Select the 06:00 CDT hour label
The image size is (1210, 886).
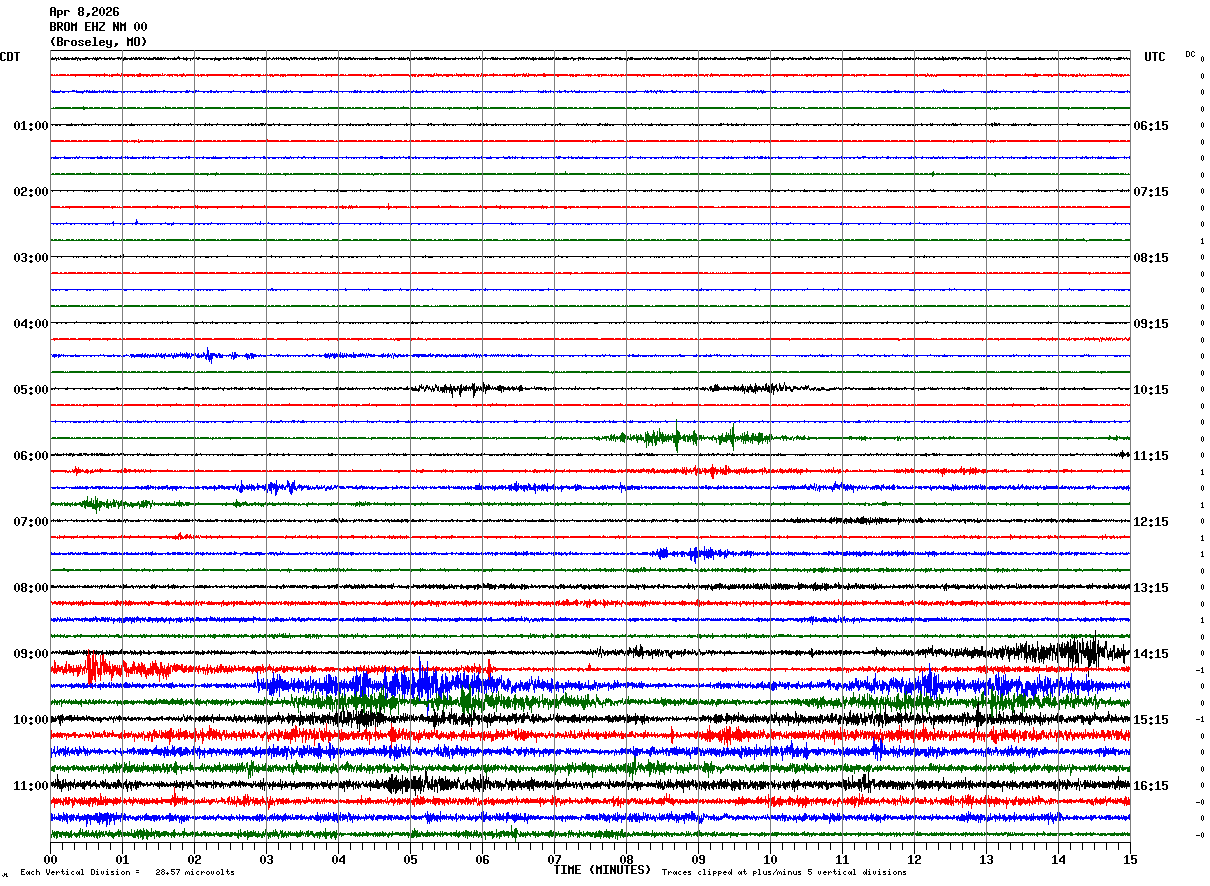(31, 456)
